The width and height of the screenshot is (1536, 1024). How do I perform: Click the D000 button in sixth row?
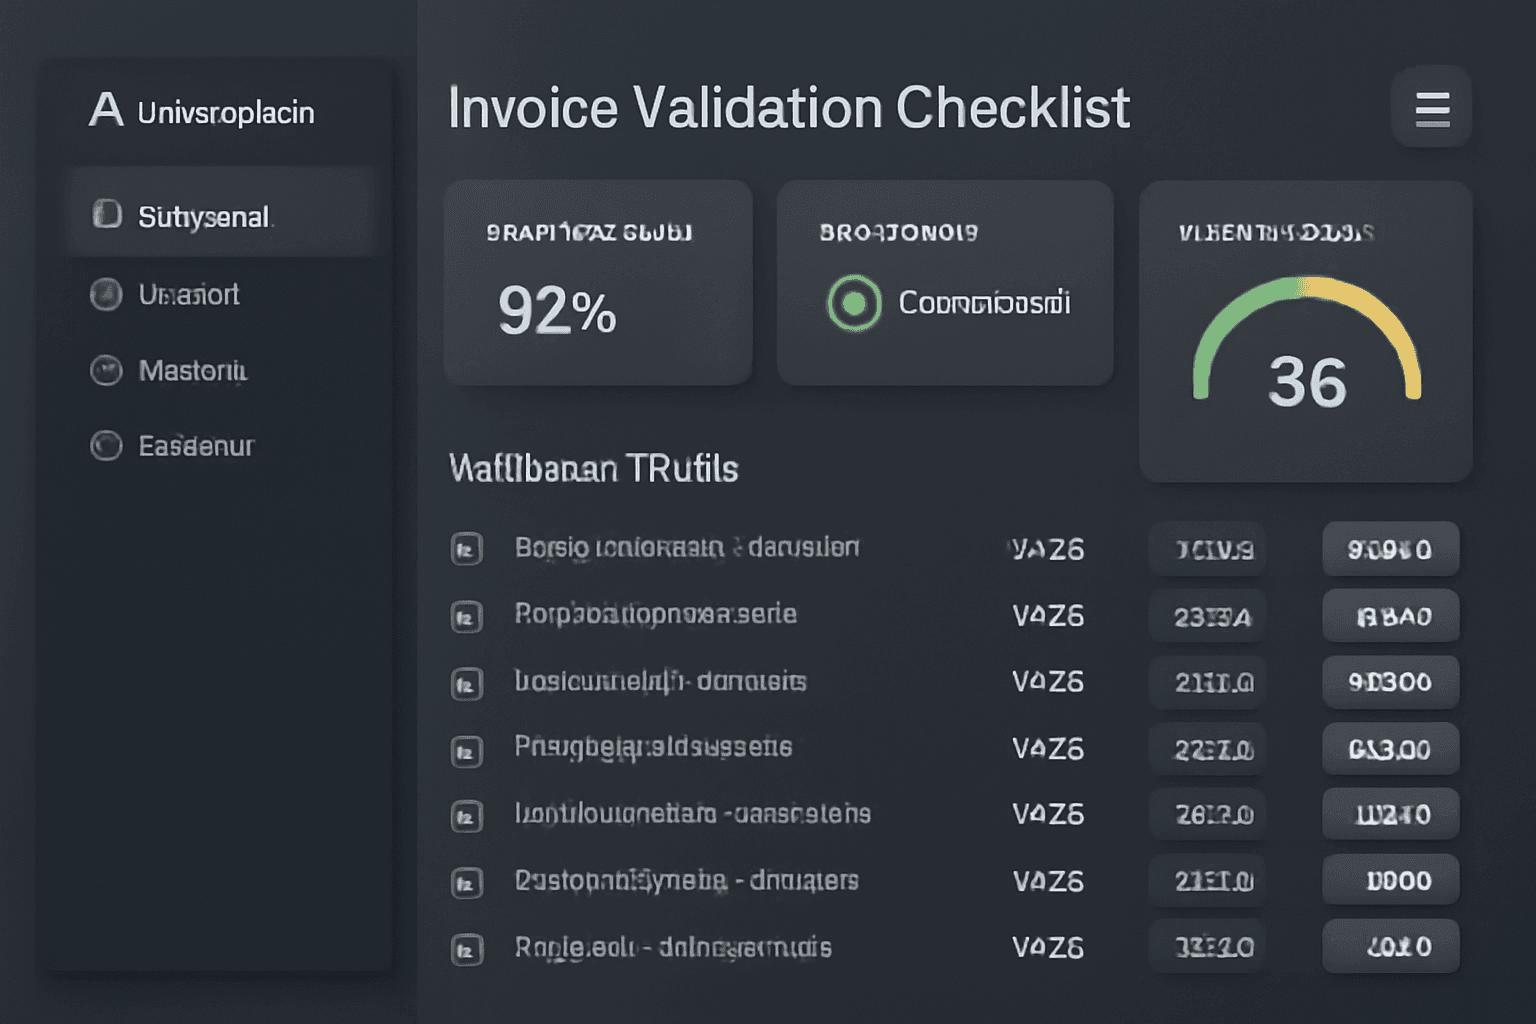coord(1390,880)
